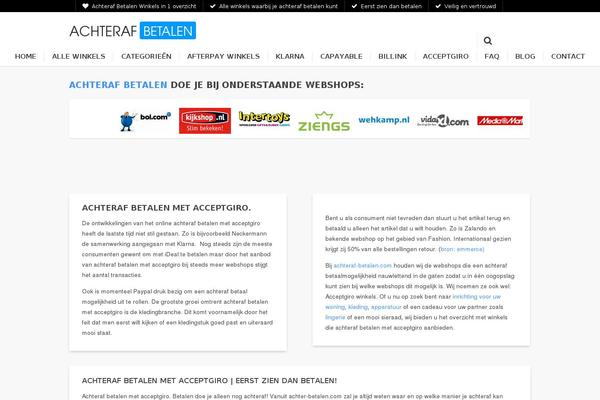Open the kijkshop.nl webshop logo

[205, 121]
